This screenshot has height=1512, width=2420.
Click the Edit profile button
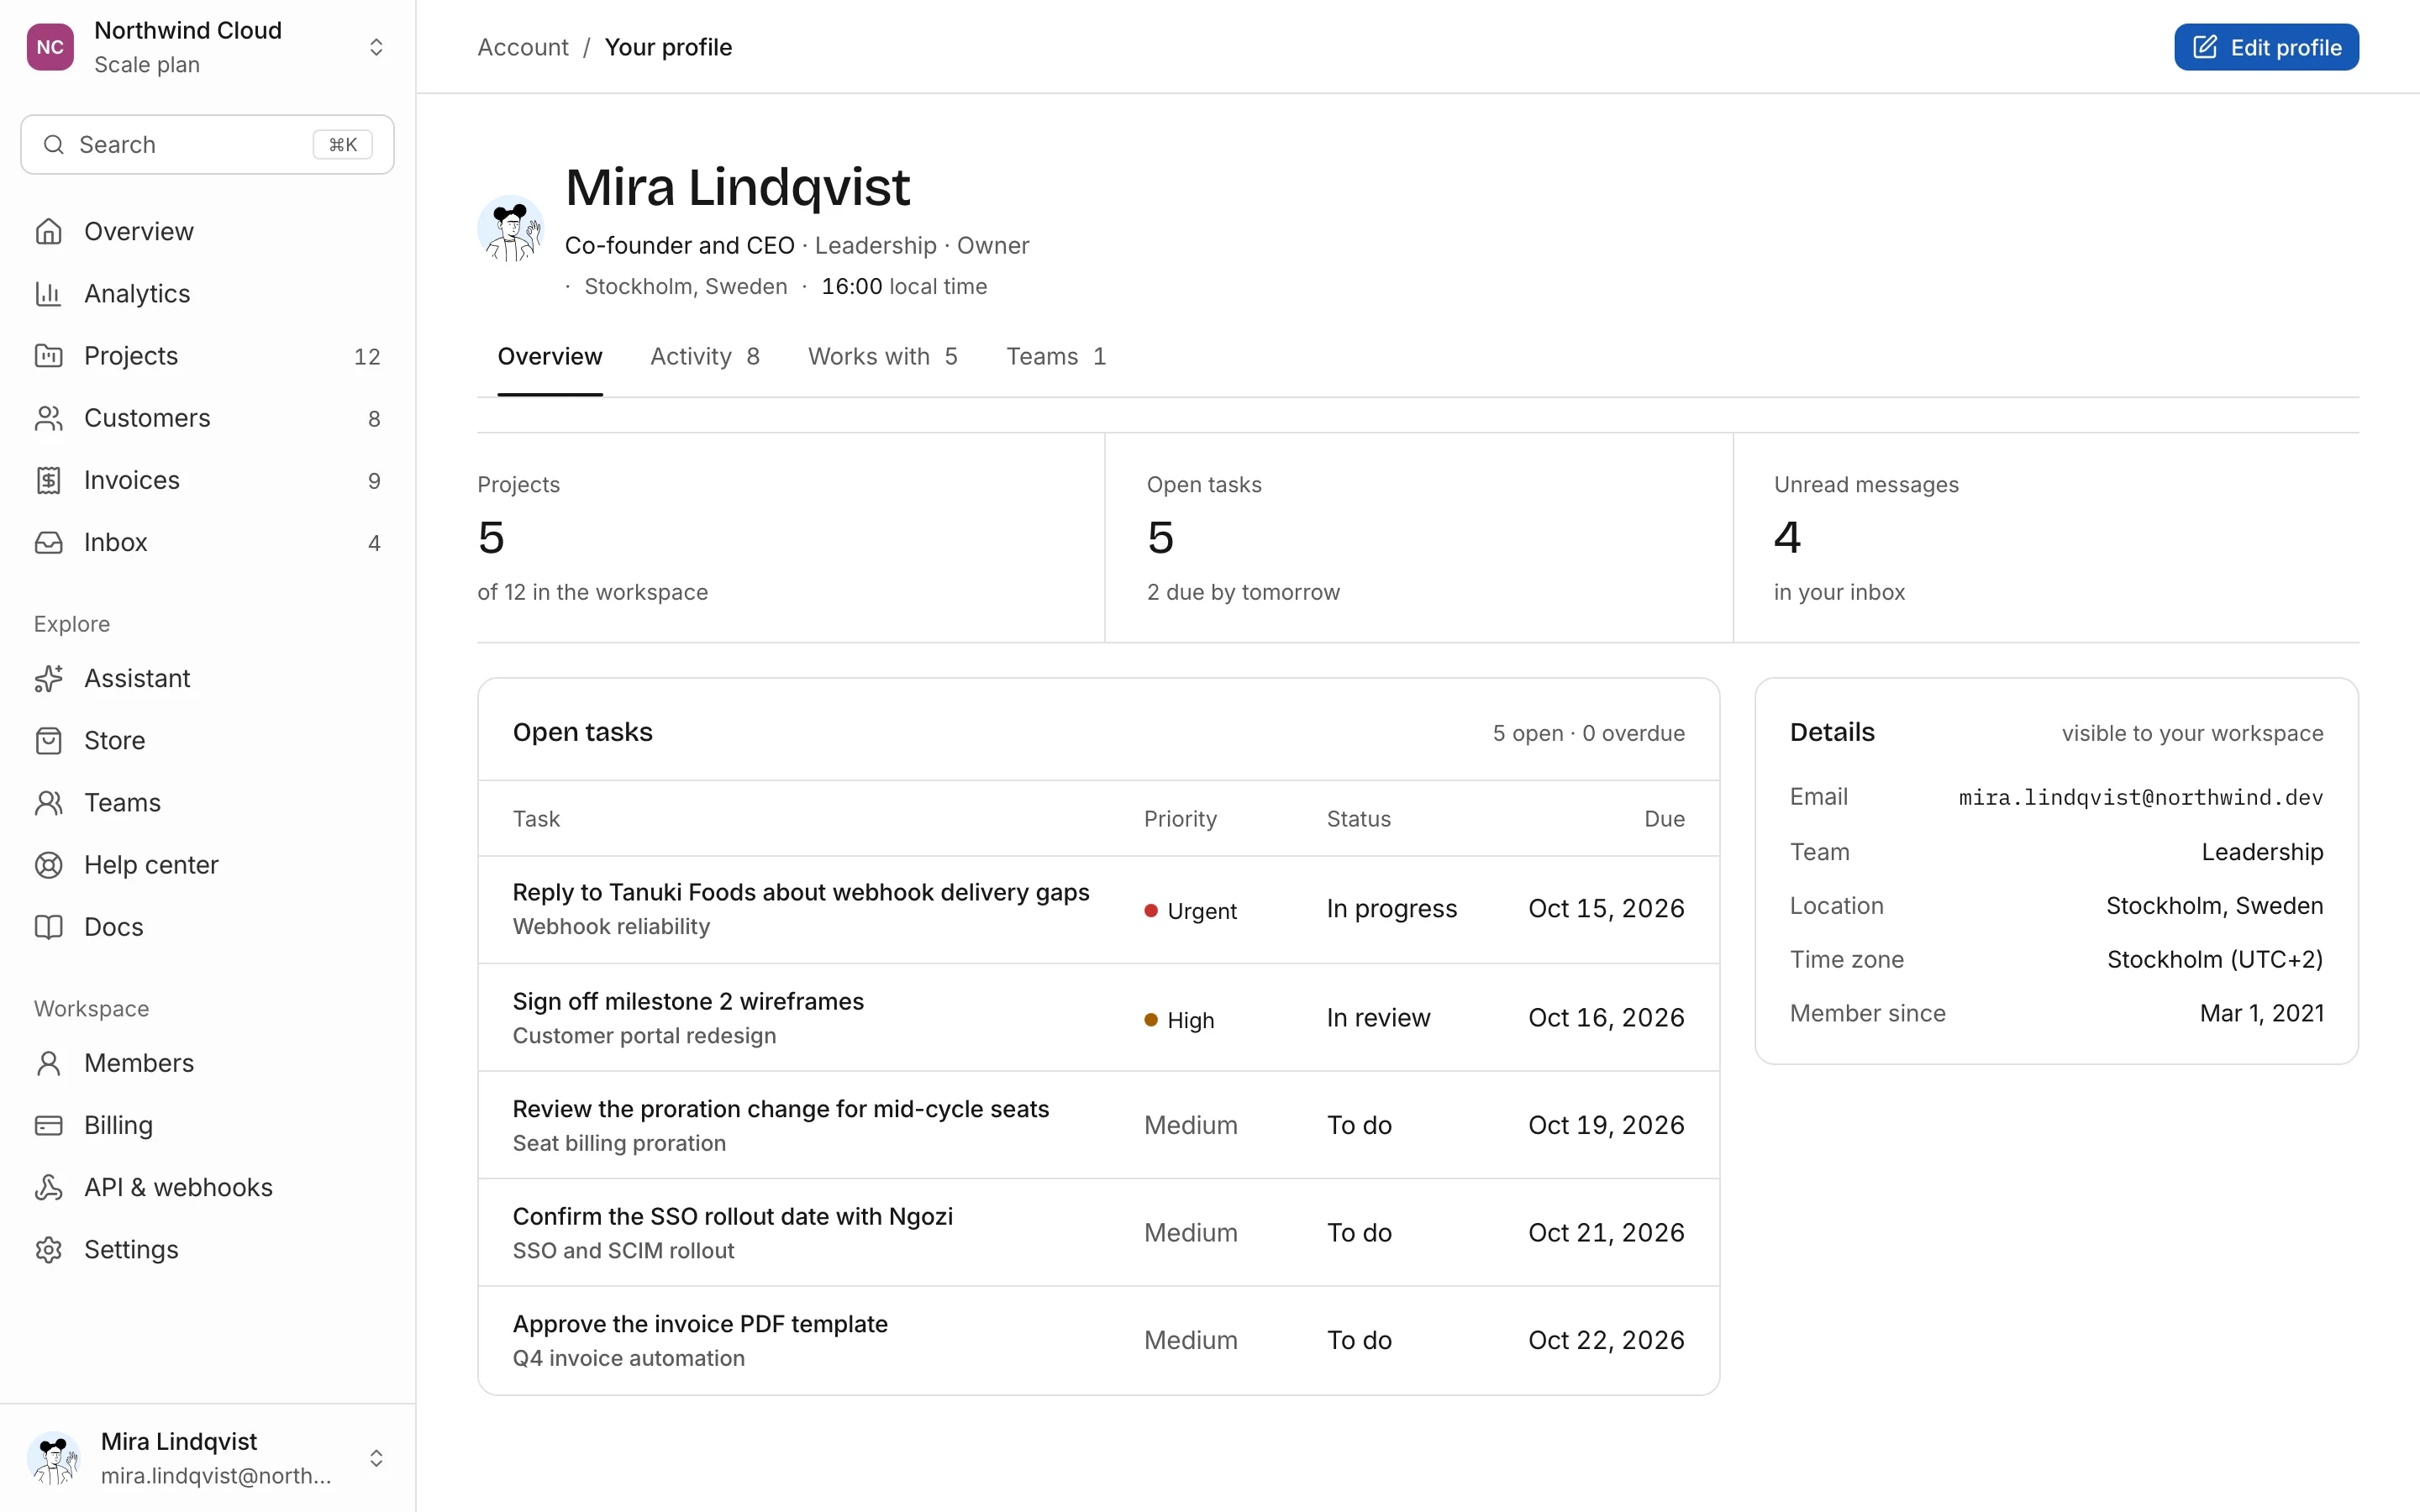coord(2266,47)
